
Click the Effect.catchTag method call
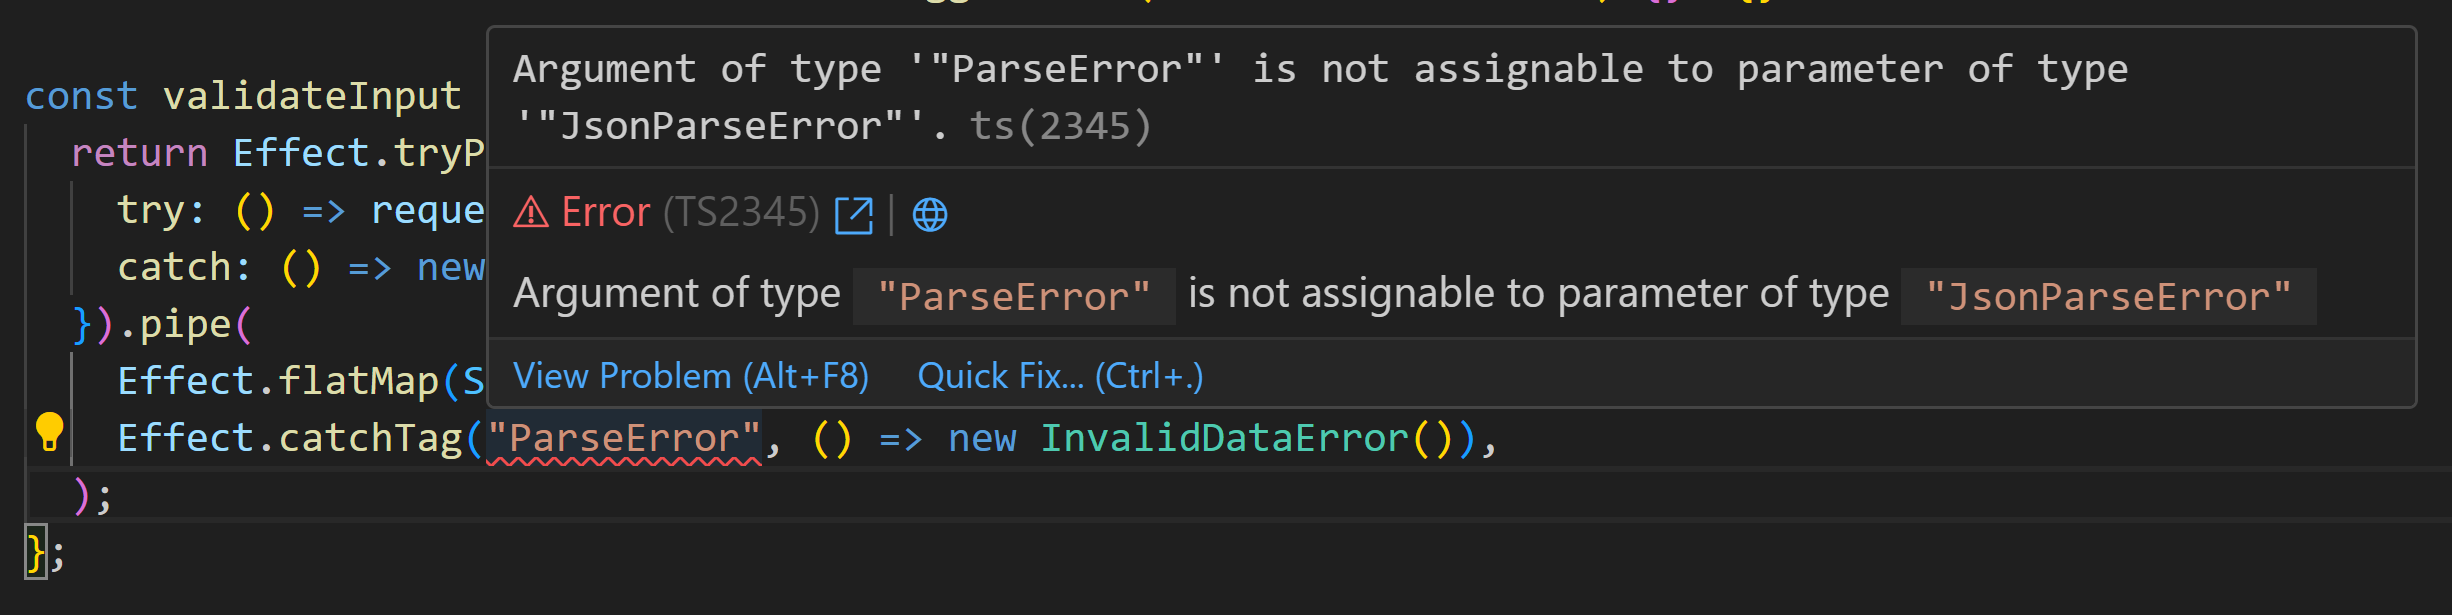point(290,439)
